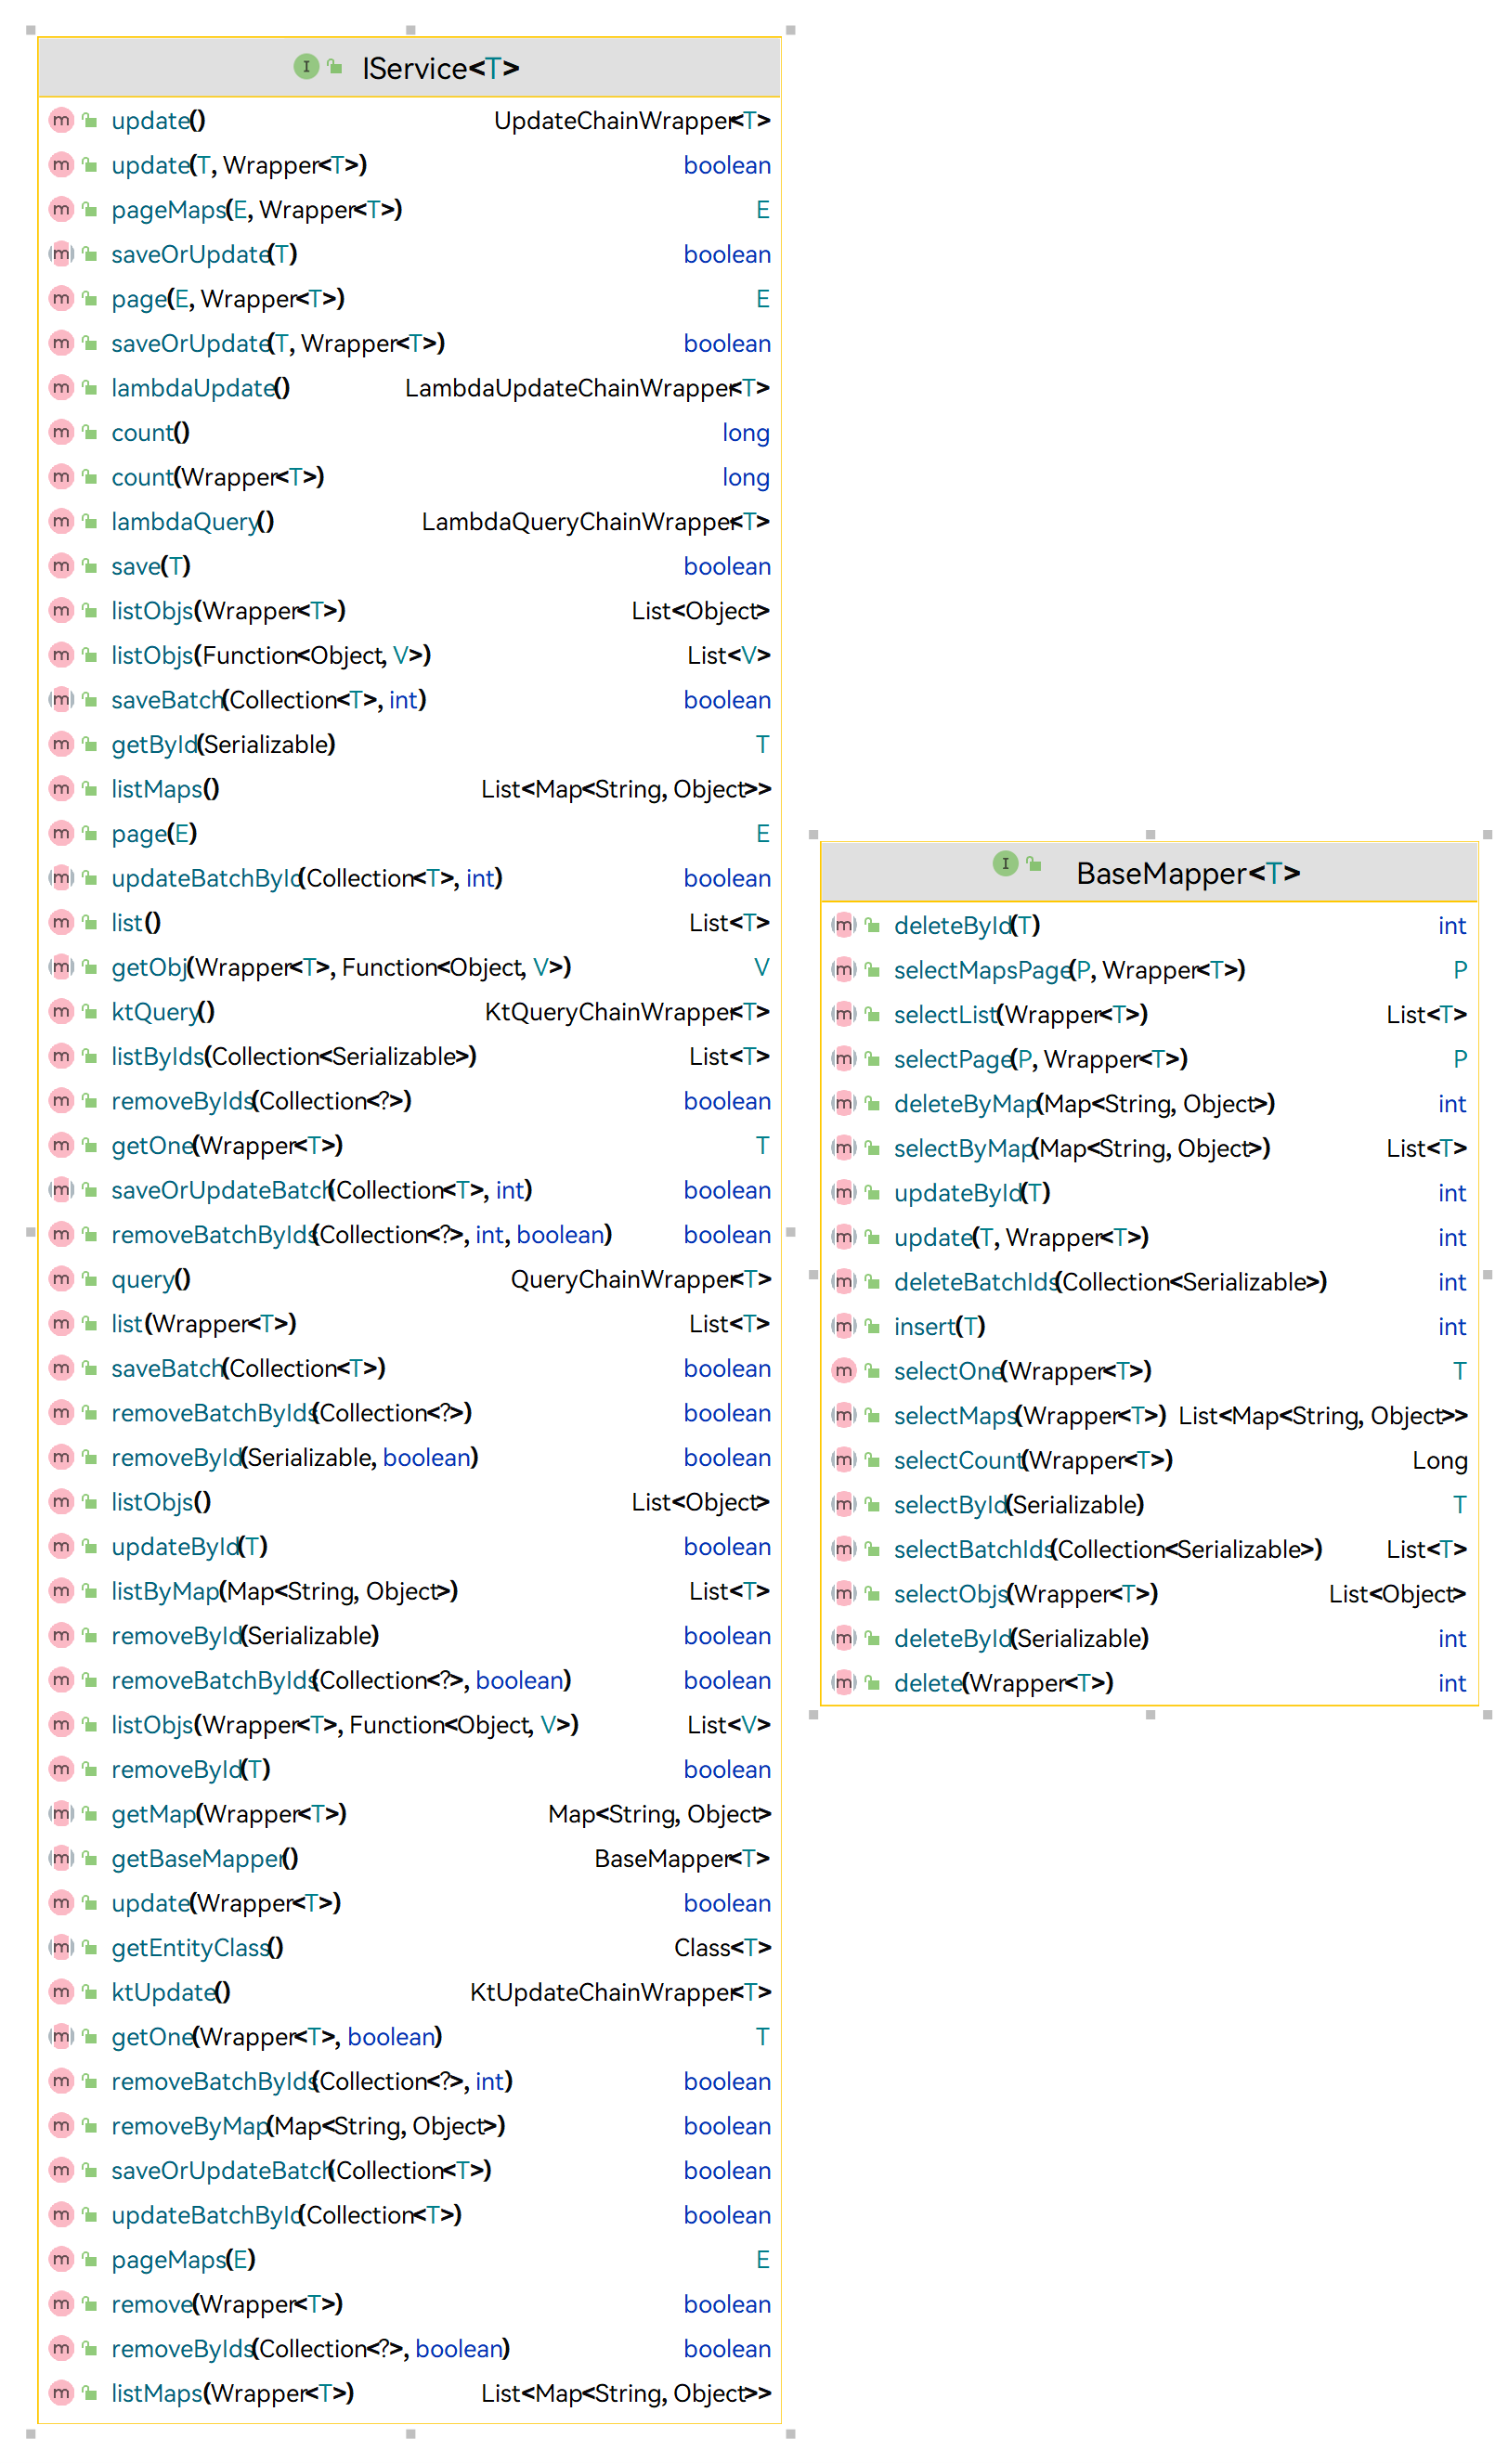Click the method icon beside ktUpdate()

(61, 1992)
